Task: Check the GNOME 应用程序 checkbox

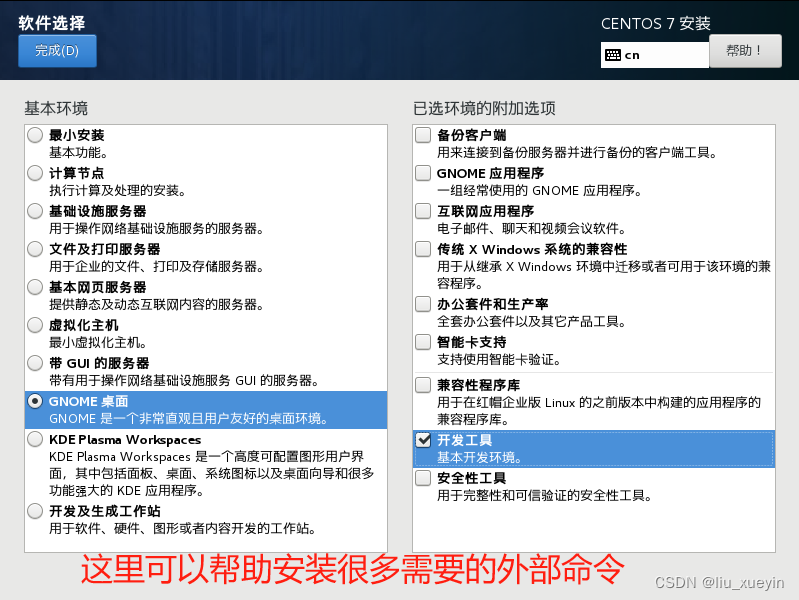Action: tap(423, 173)
